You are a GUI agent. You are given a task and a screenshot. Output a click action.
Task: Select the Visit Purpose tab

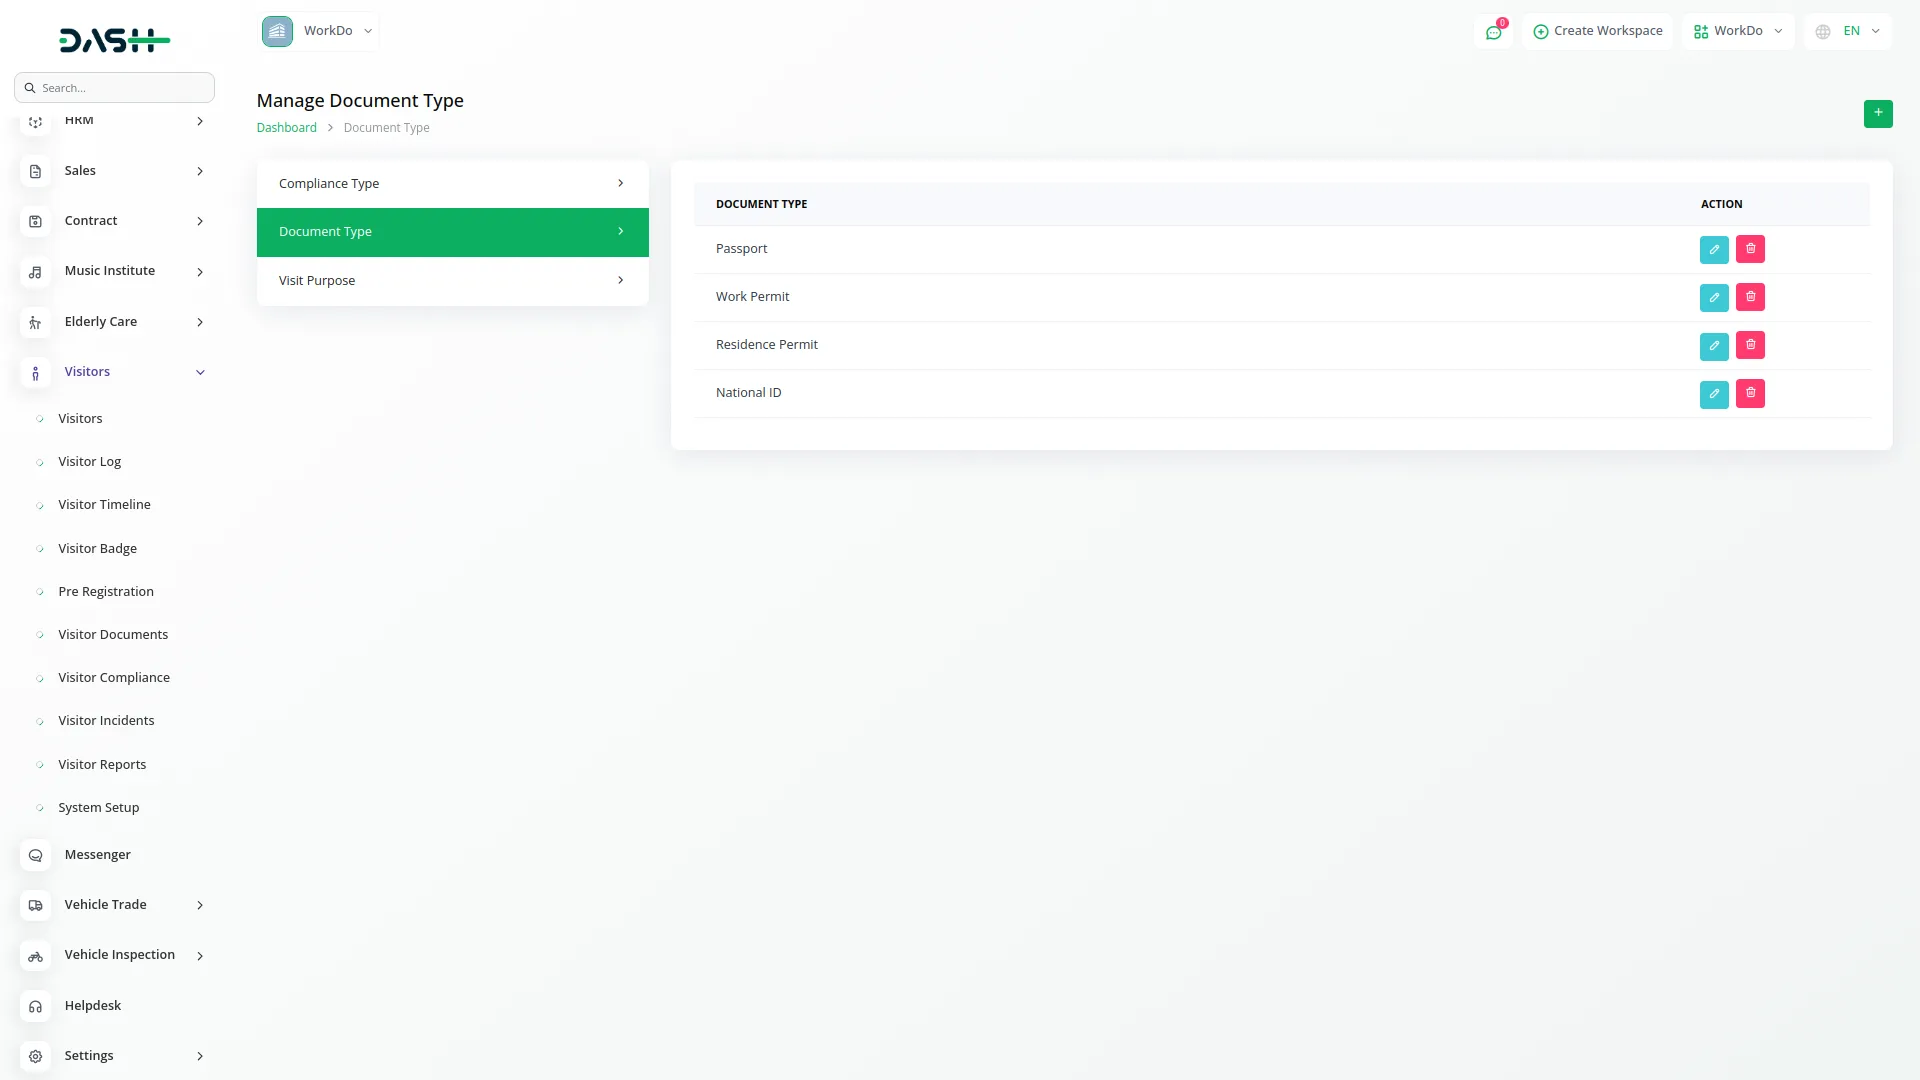click(452, 281)
